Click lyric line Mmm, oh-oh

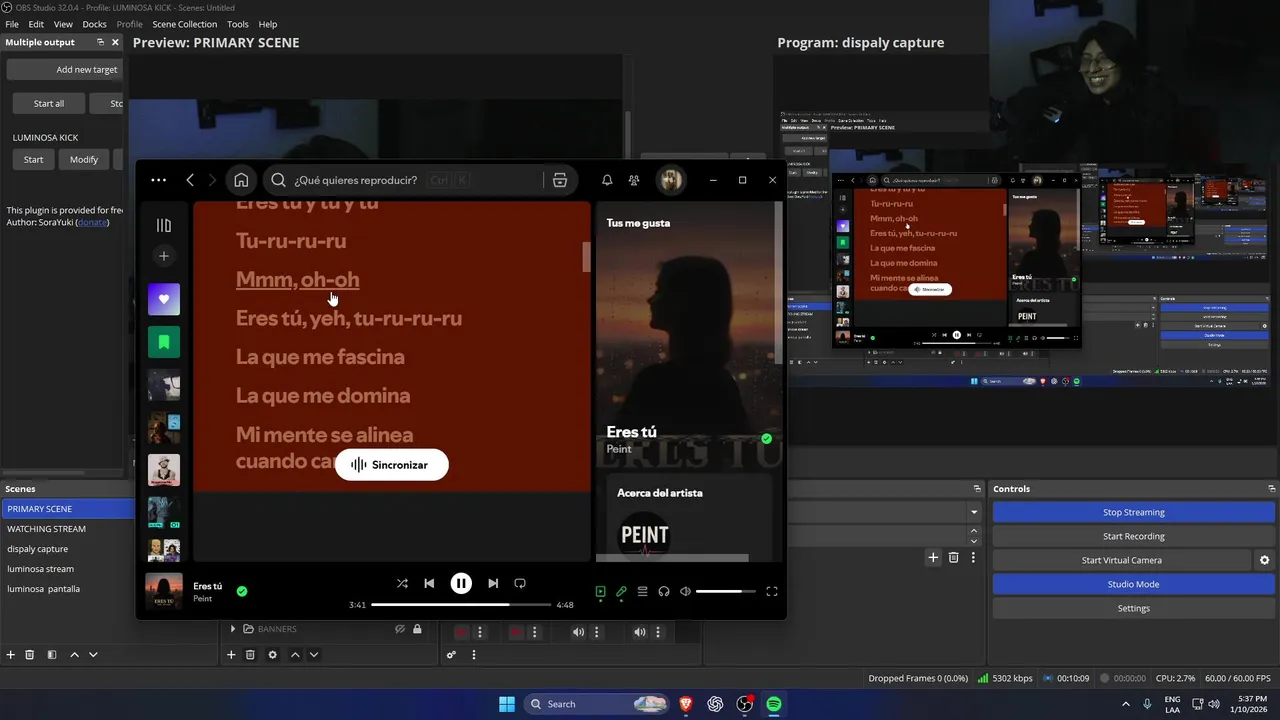297,279
